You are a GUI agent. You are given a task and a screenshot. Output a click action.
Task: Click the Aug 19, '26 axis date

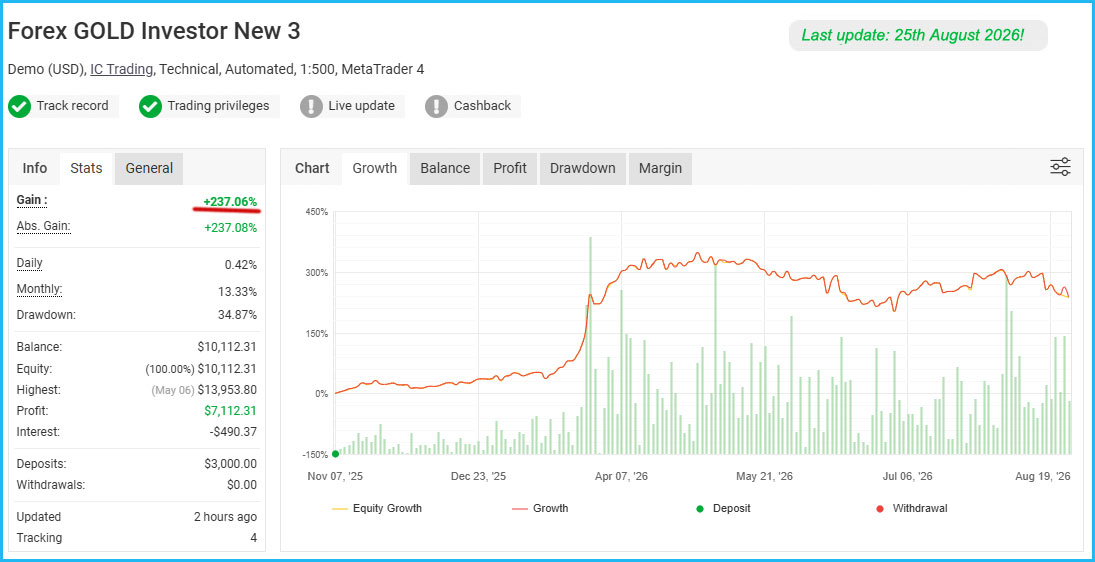coord(1043,477)
